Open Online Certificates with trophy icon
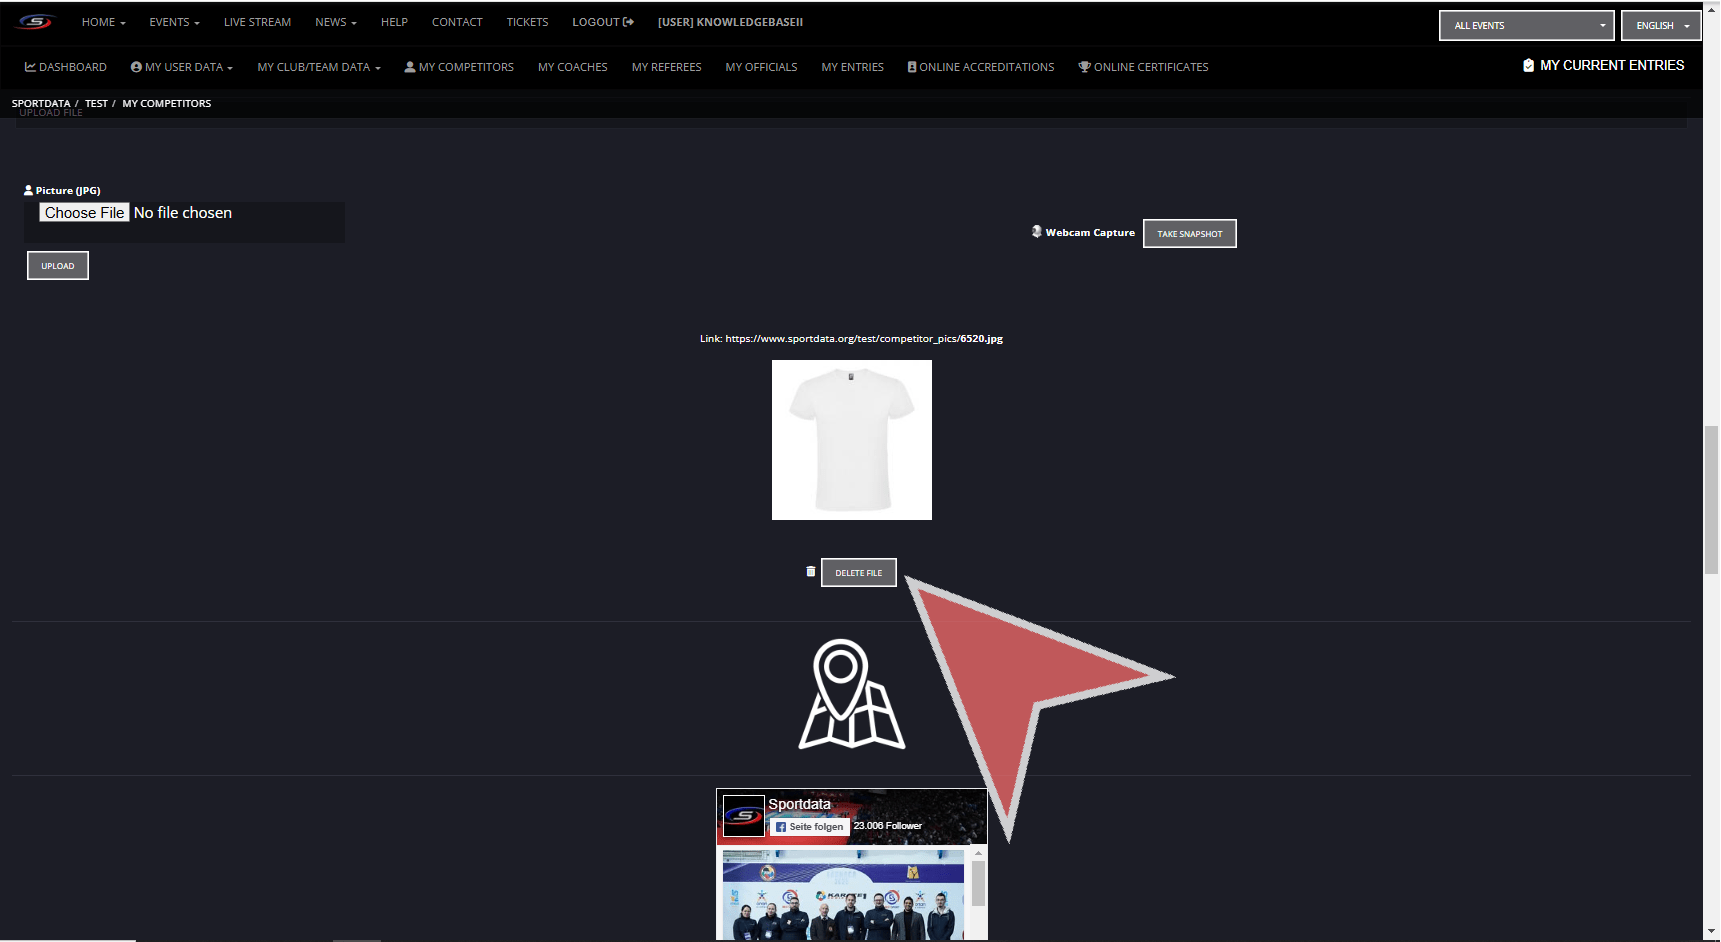This screenshot has height=942, width=1721. click(x=1143, y=67)
